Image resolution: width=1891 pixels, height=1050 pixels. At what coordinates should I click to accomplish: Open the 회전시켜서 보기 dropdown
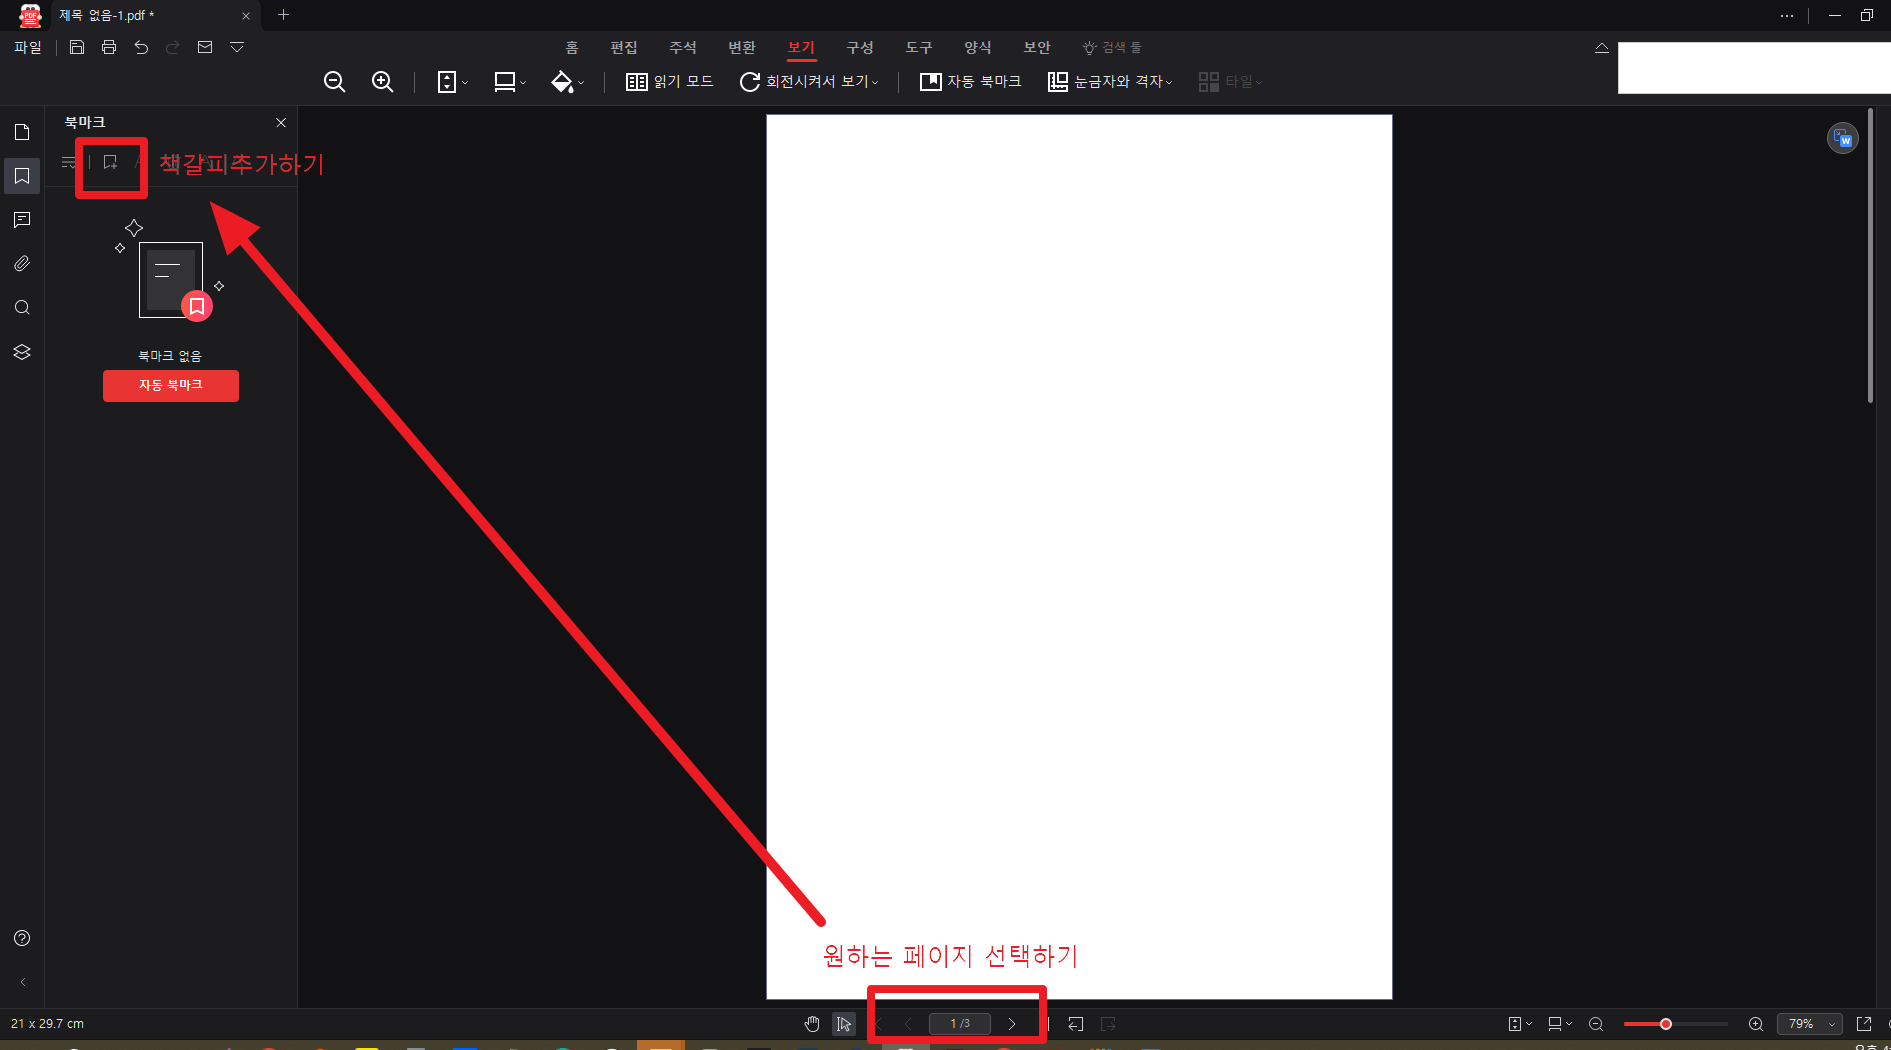coord(810,82)
